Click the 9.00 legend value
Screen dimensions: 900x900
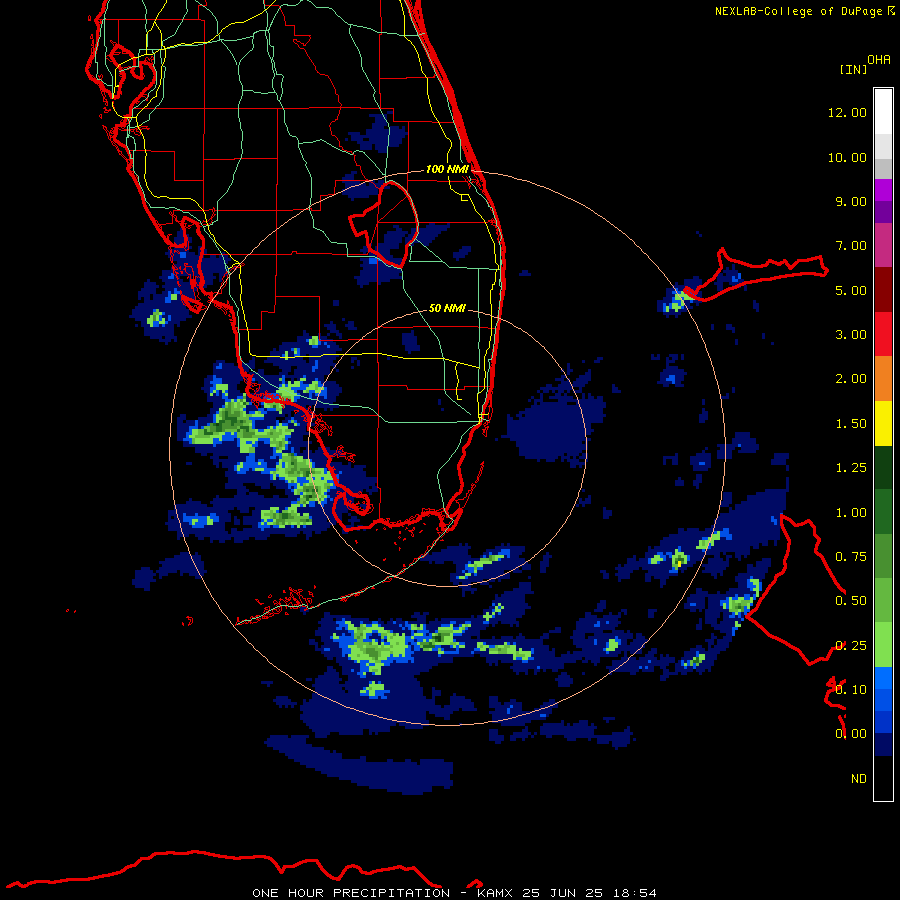(851, 201)
